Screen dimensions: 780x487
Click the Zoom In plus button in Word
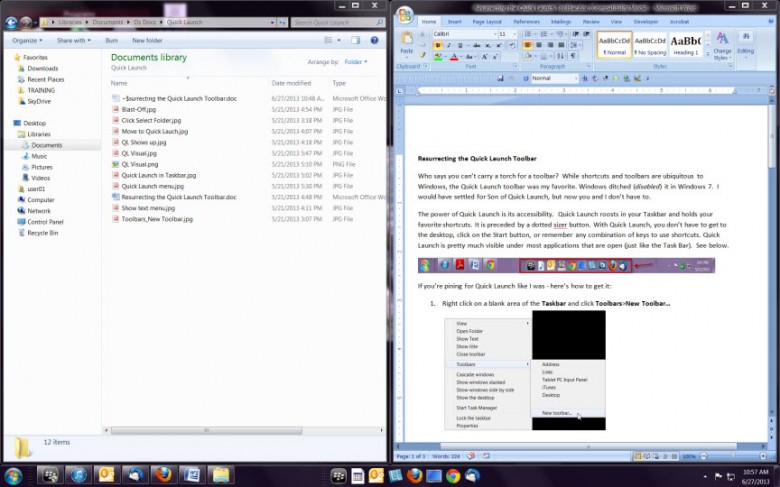tap(763, 456)
